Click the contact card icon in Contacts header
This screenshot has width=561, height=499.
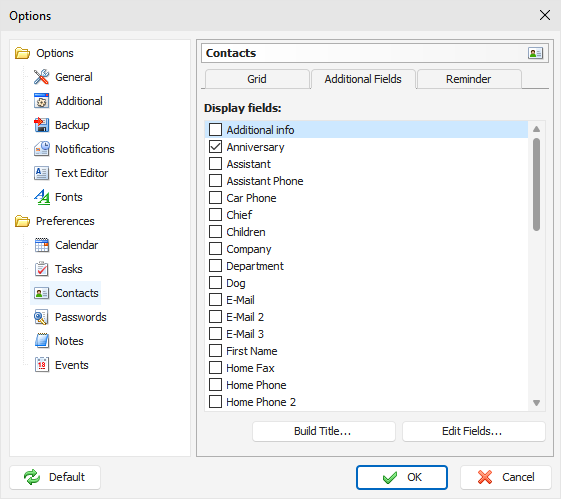pyautogui.click(x=535, y=53)
